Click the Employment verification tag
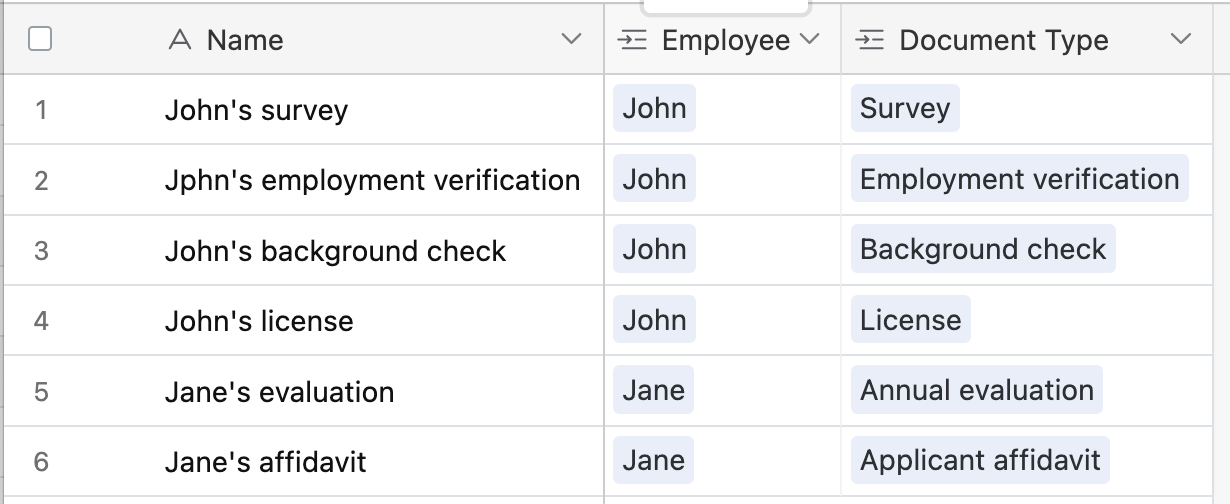Image resolution: width=1230 pixels, height=504 pixels. coord(1020,179)
